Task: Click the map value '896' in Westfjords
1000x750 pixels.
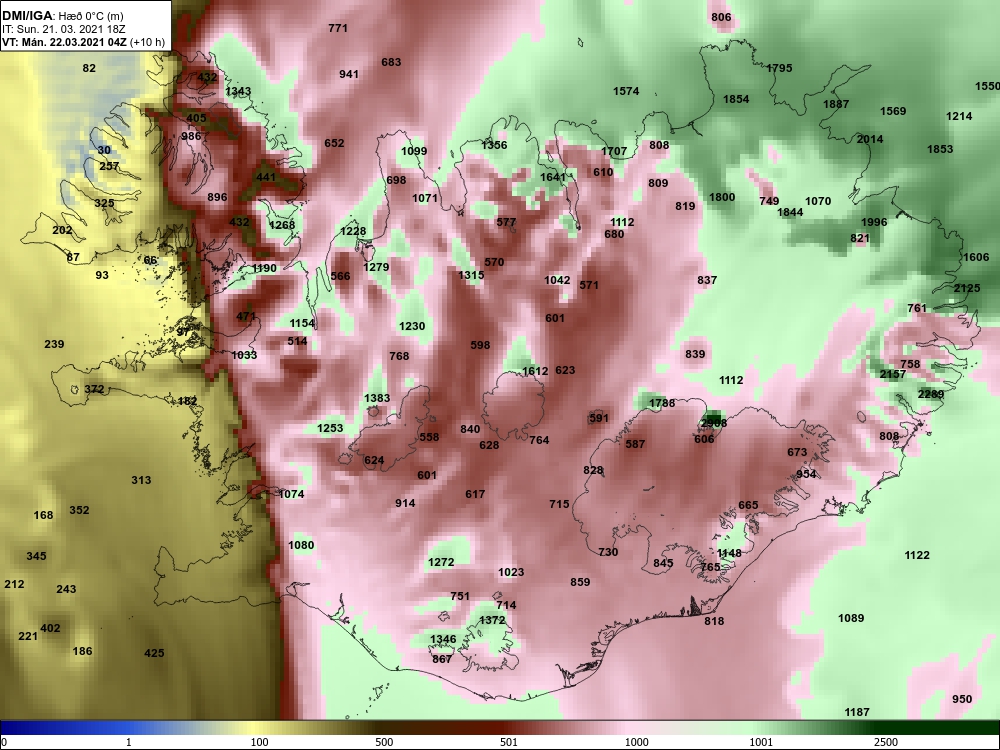Action: pos(217,197)
